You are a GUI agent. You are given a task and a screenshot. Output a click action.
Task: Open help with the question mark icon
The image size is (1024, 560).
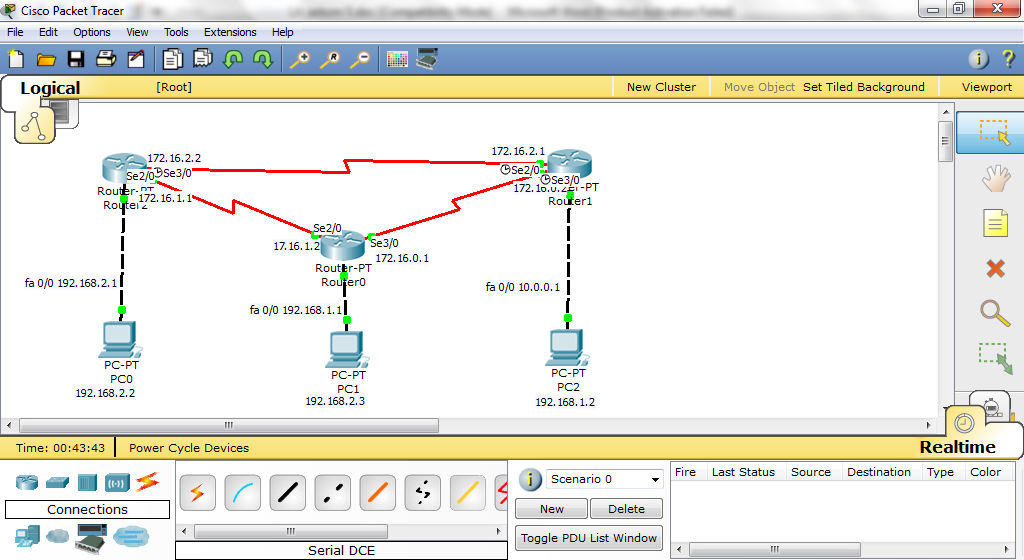click(1008, 59)
